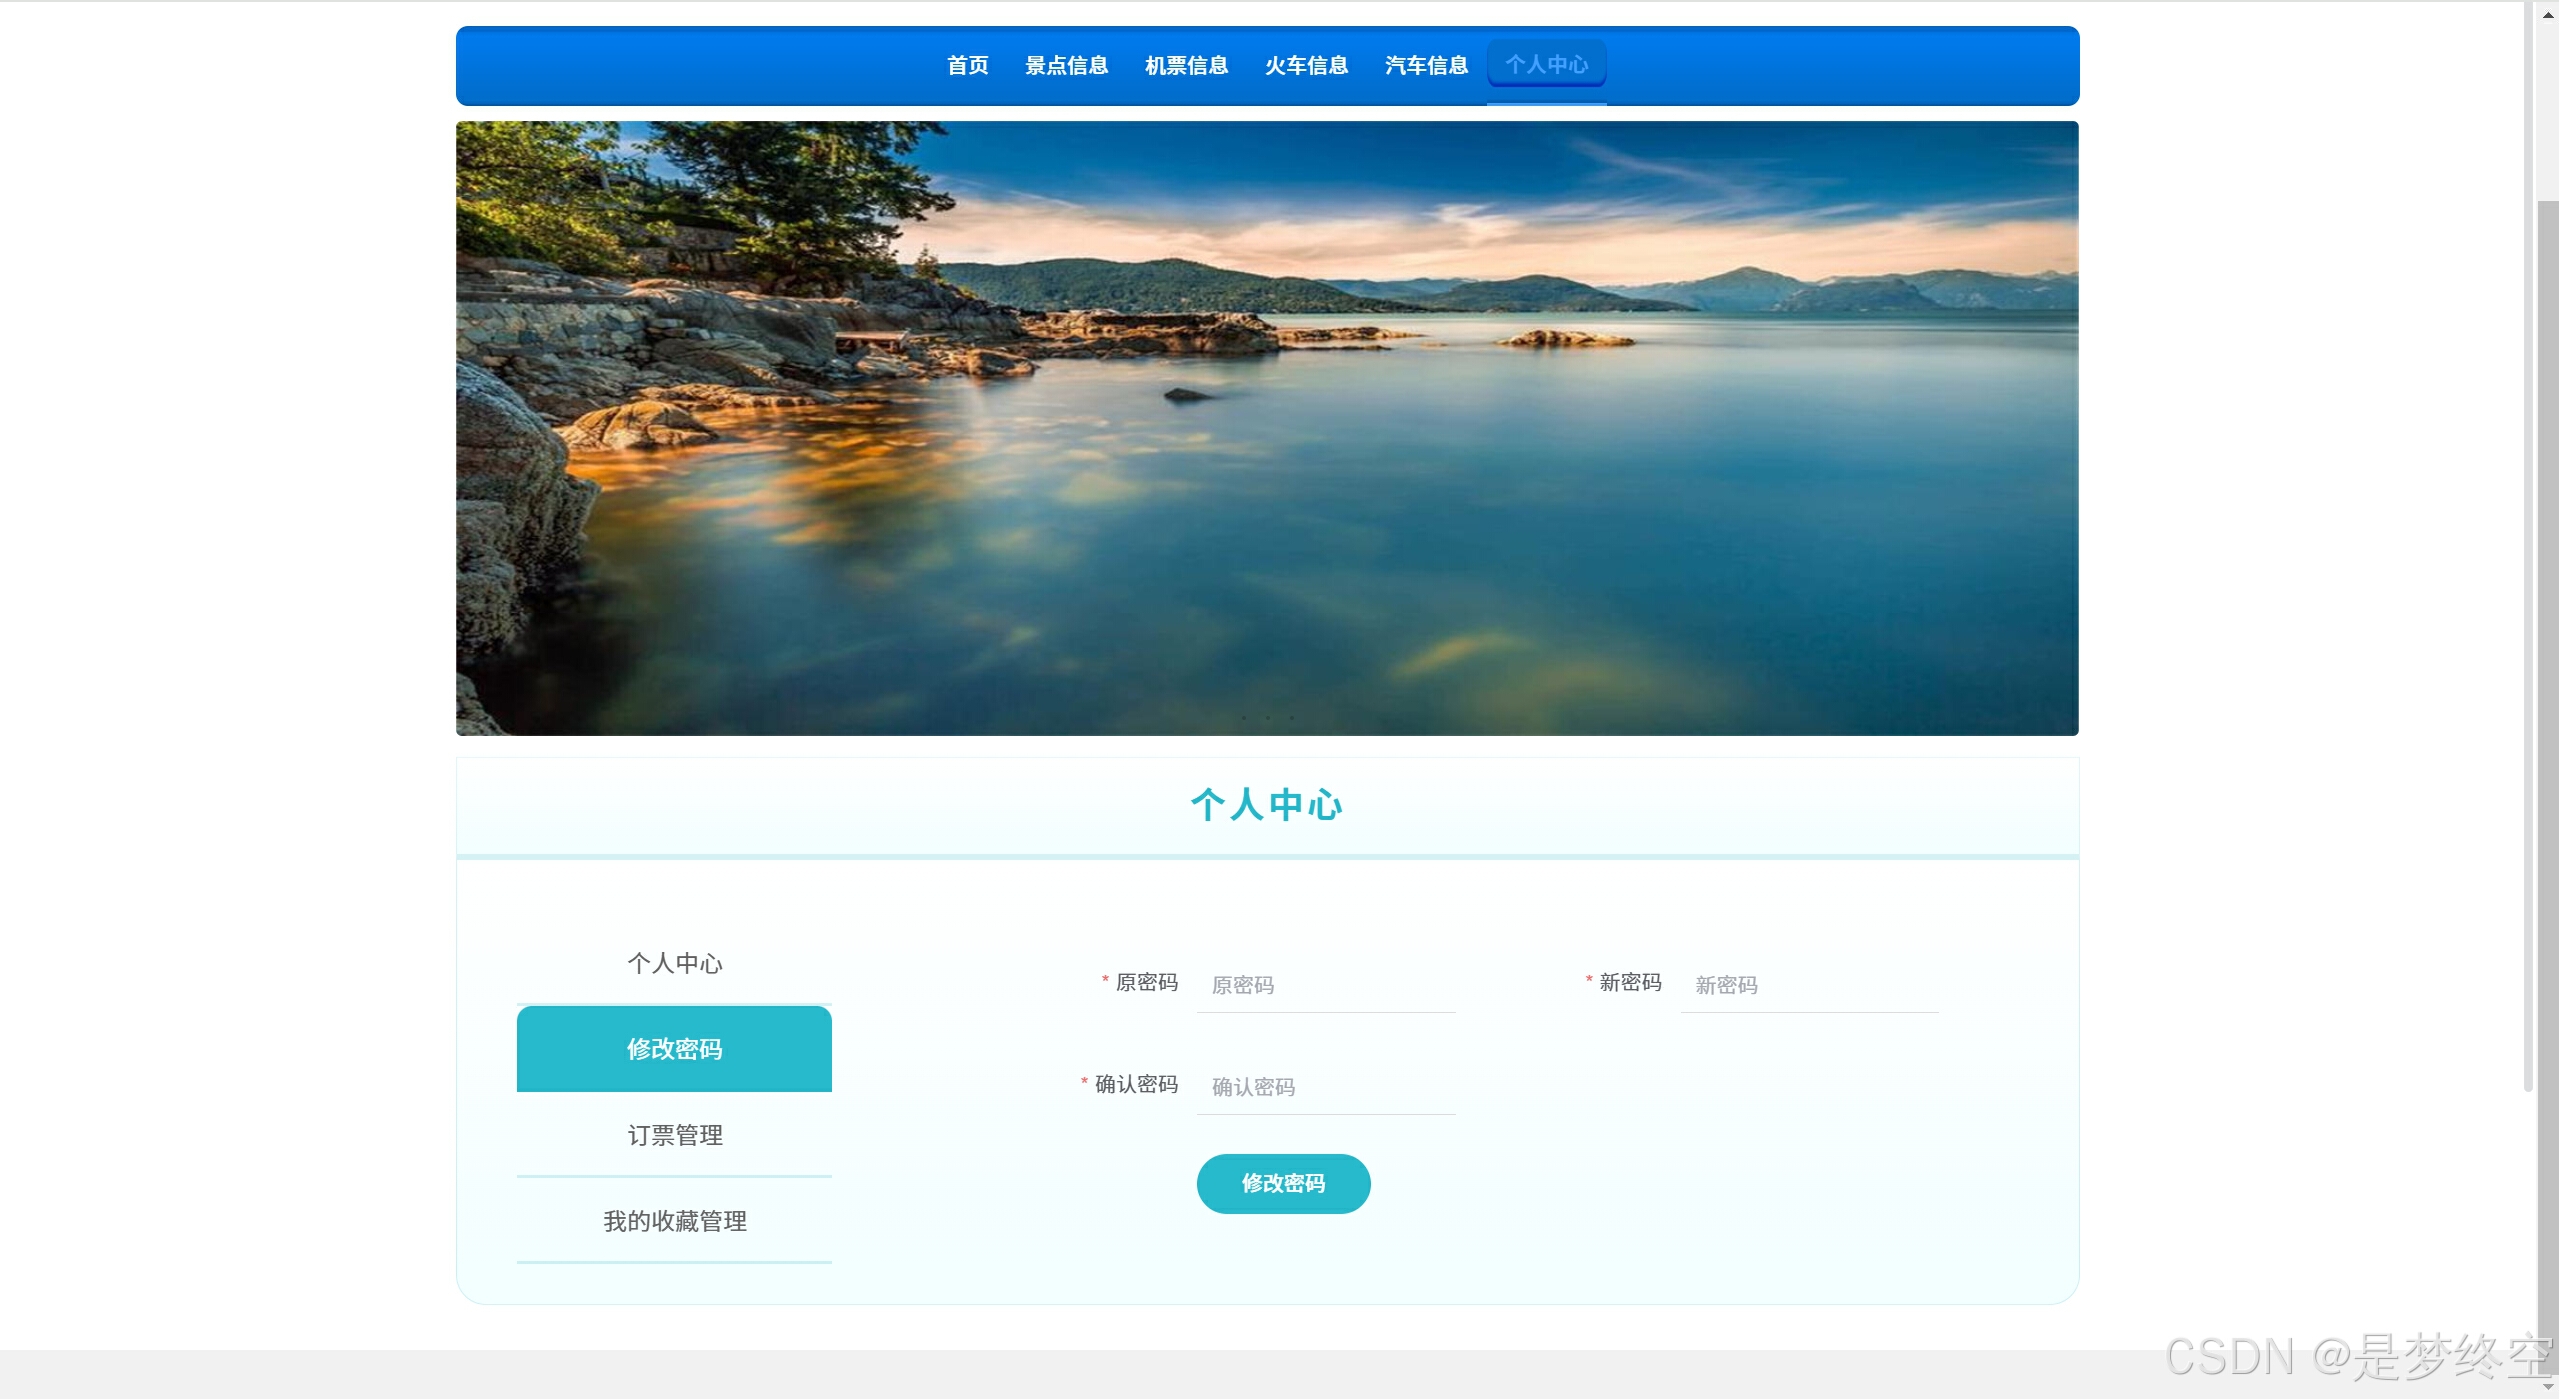Image resolution: width=2559 pixels, height=1399 pixels.
Task: Go to the 首页 nav item
Action: 967,66
